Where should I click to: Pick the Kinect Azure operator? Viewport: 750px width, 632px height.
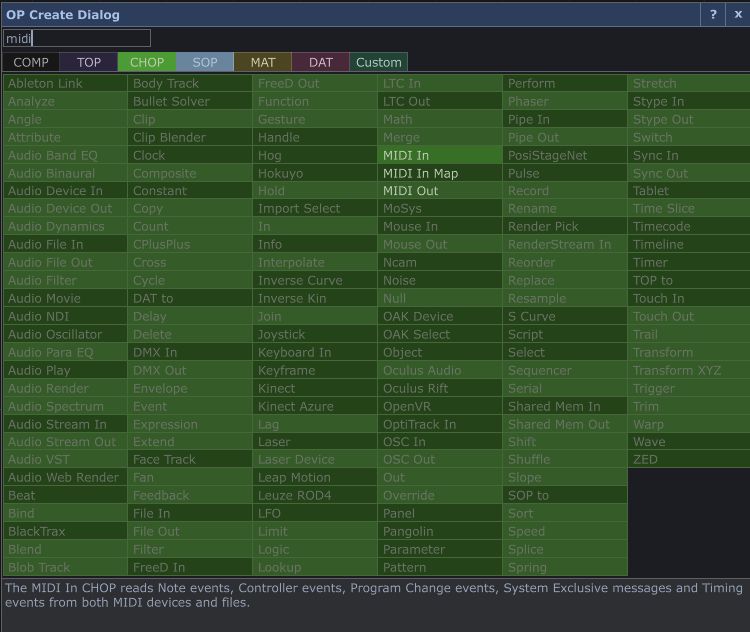[x=315, y=406]
